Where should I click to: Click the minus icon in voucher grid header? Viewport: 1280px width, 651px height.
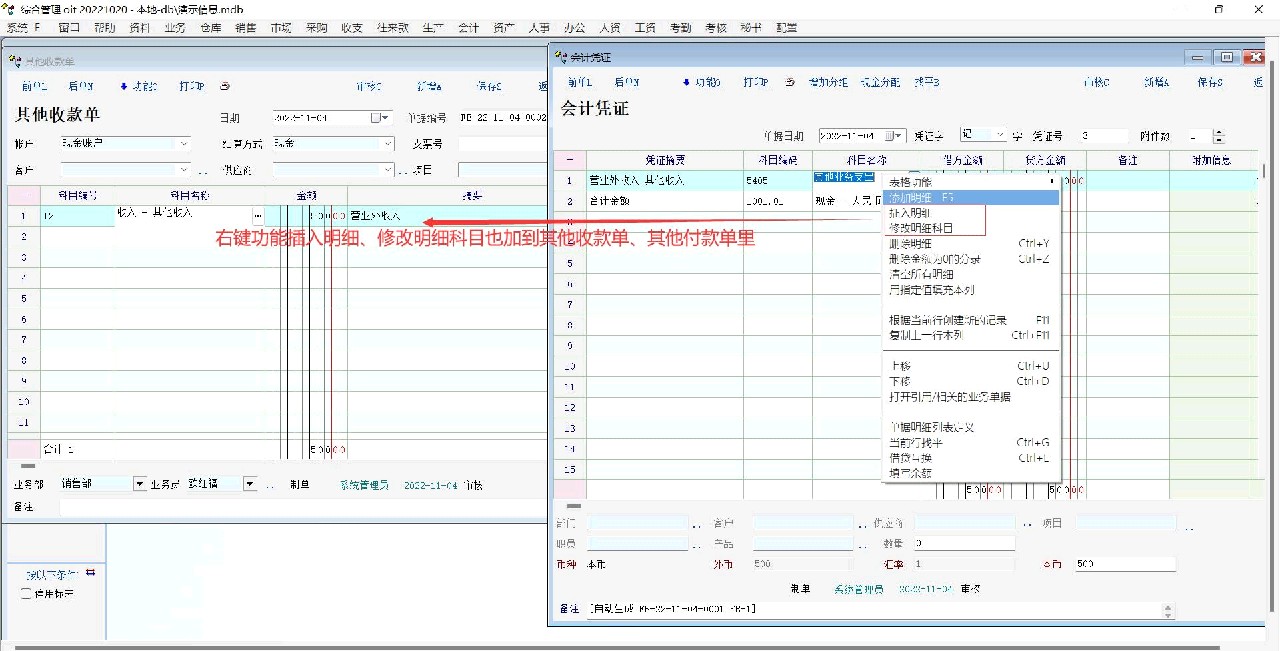click(x=570, y=160)
